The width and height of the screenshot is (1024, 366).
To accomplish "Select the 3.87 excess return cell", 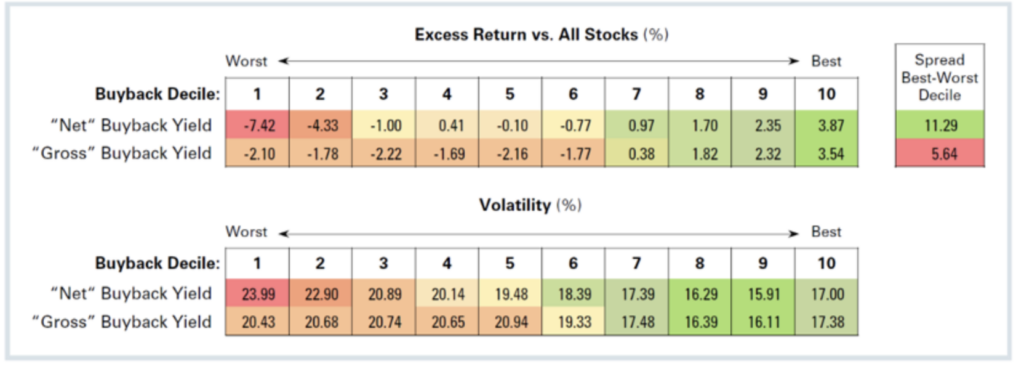I will click(x=827, y=125).
